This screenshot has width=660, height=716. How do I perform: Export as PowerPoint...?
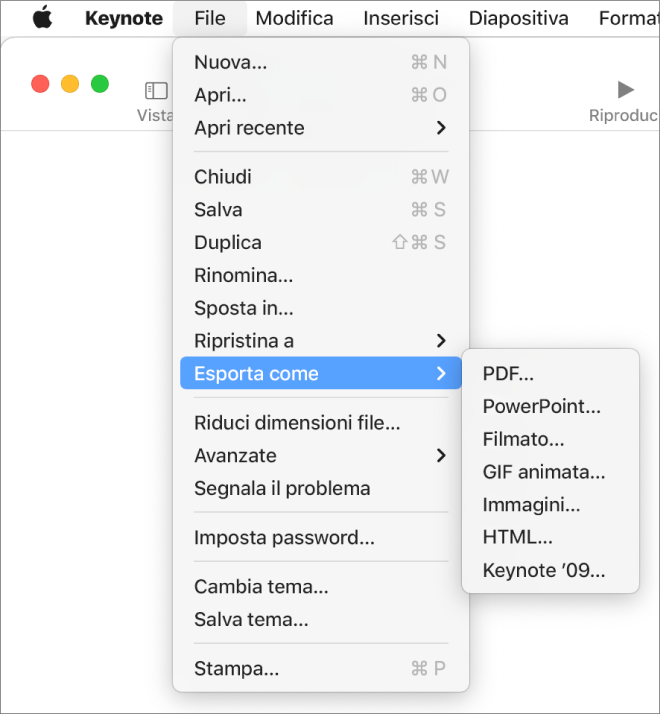pyautogui.click(x=550, y=406)
